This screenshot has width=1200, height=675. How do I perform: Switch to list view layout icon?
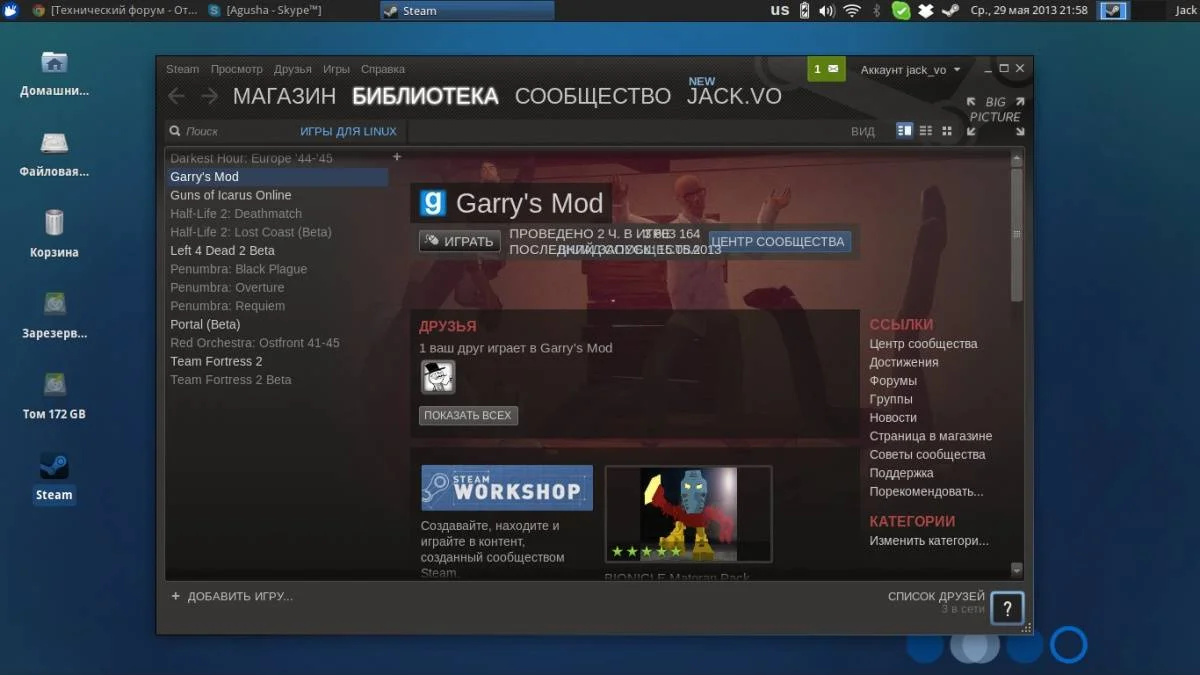coord(926,131)
